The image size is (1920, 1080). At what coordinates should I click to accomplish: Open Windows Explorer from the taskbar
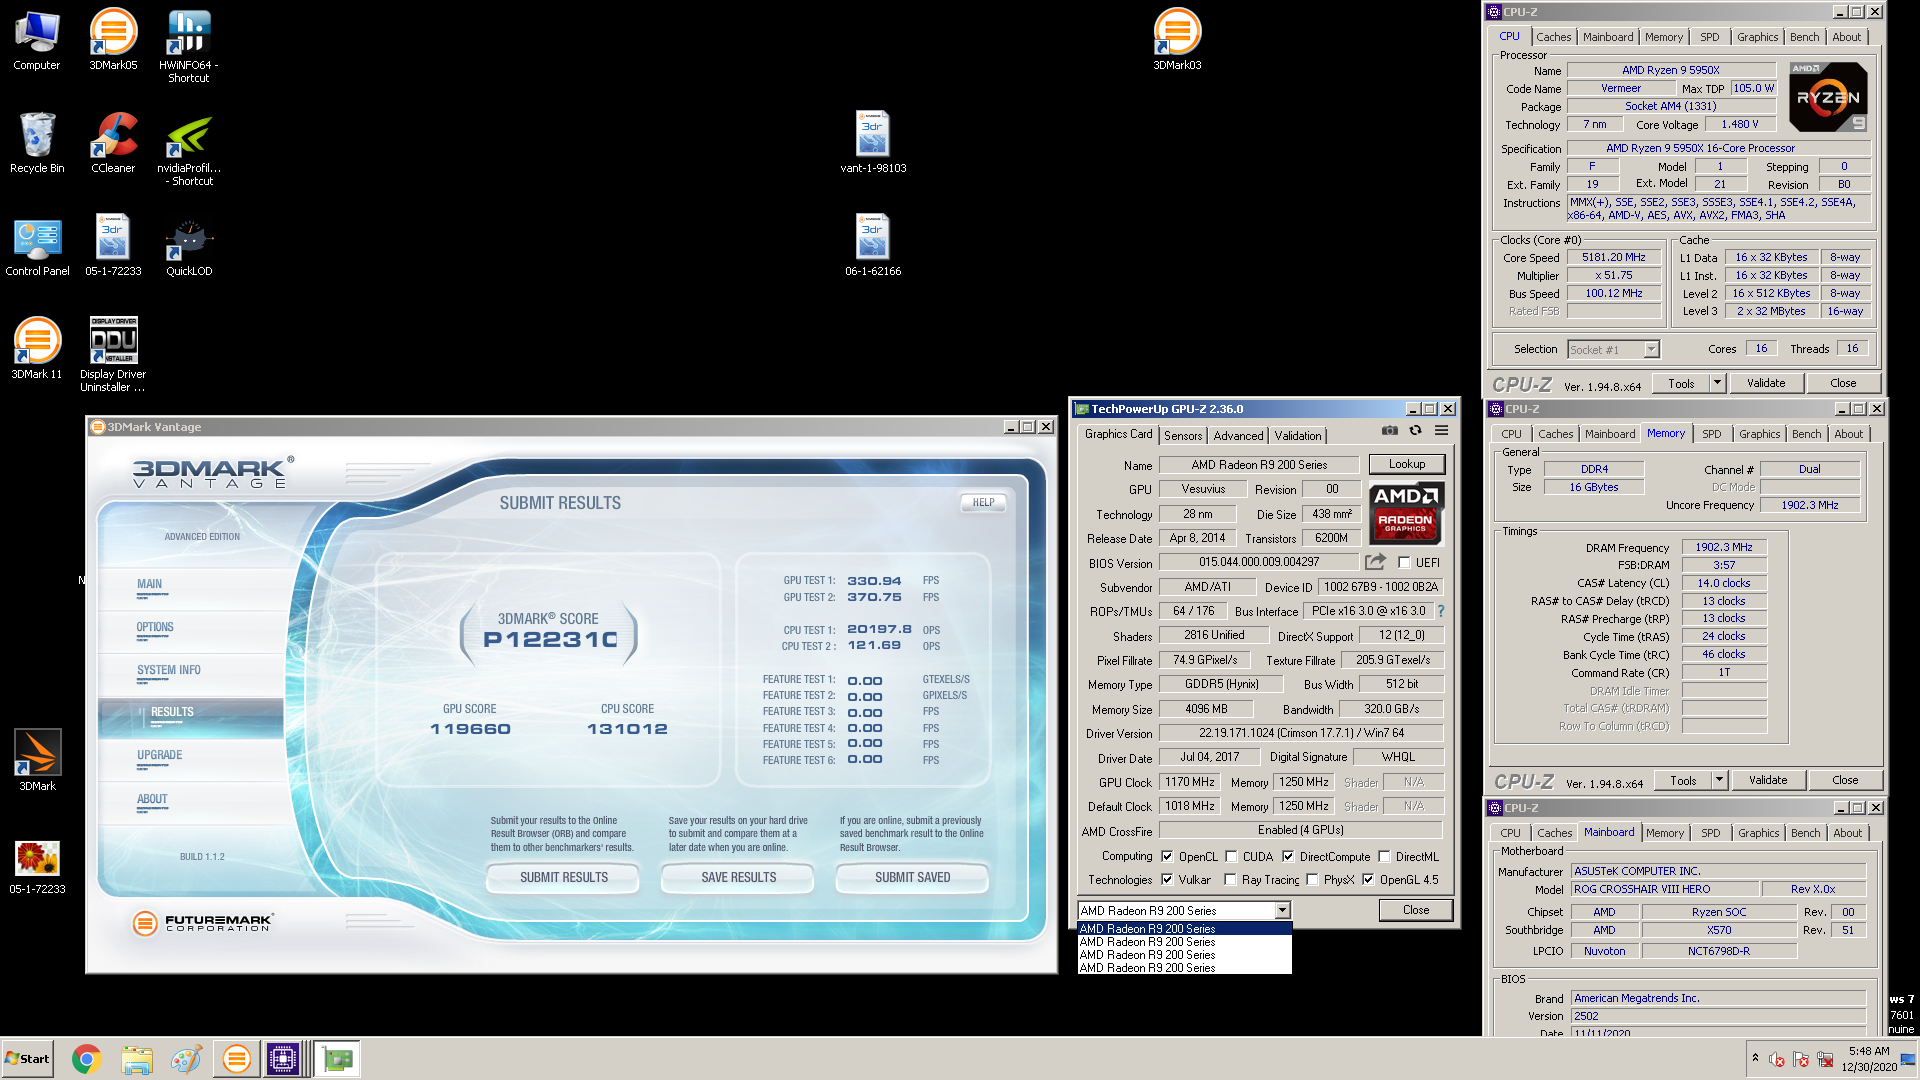137,1059
